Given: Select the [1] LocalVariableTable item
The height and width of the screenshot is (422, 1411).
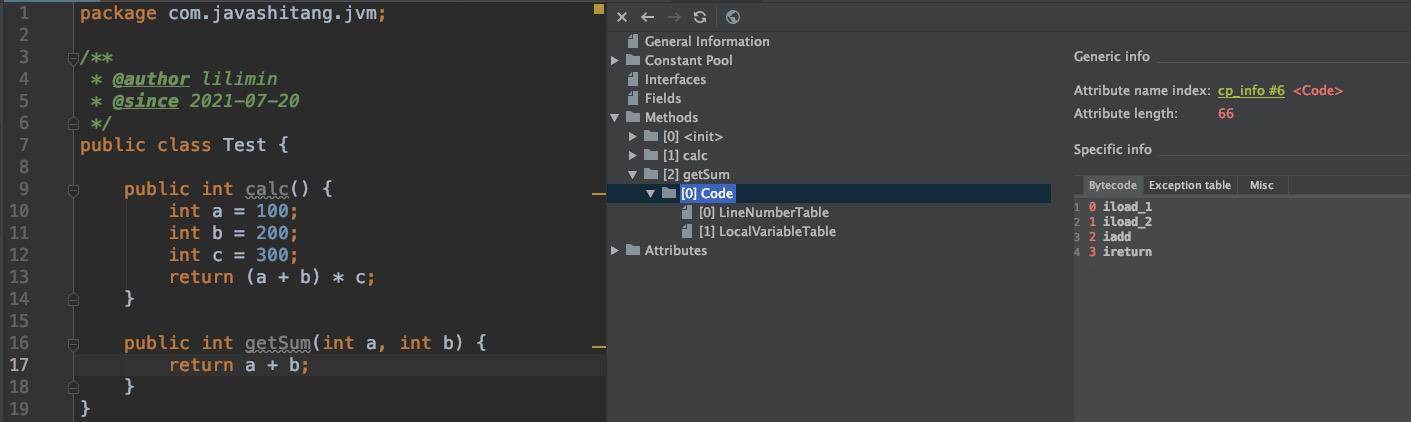Looking at the screenshot, I should pyautogui.click(x=767, y=232).
